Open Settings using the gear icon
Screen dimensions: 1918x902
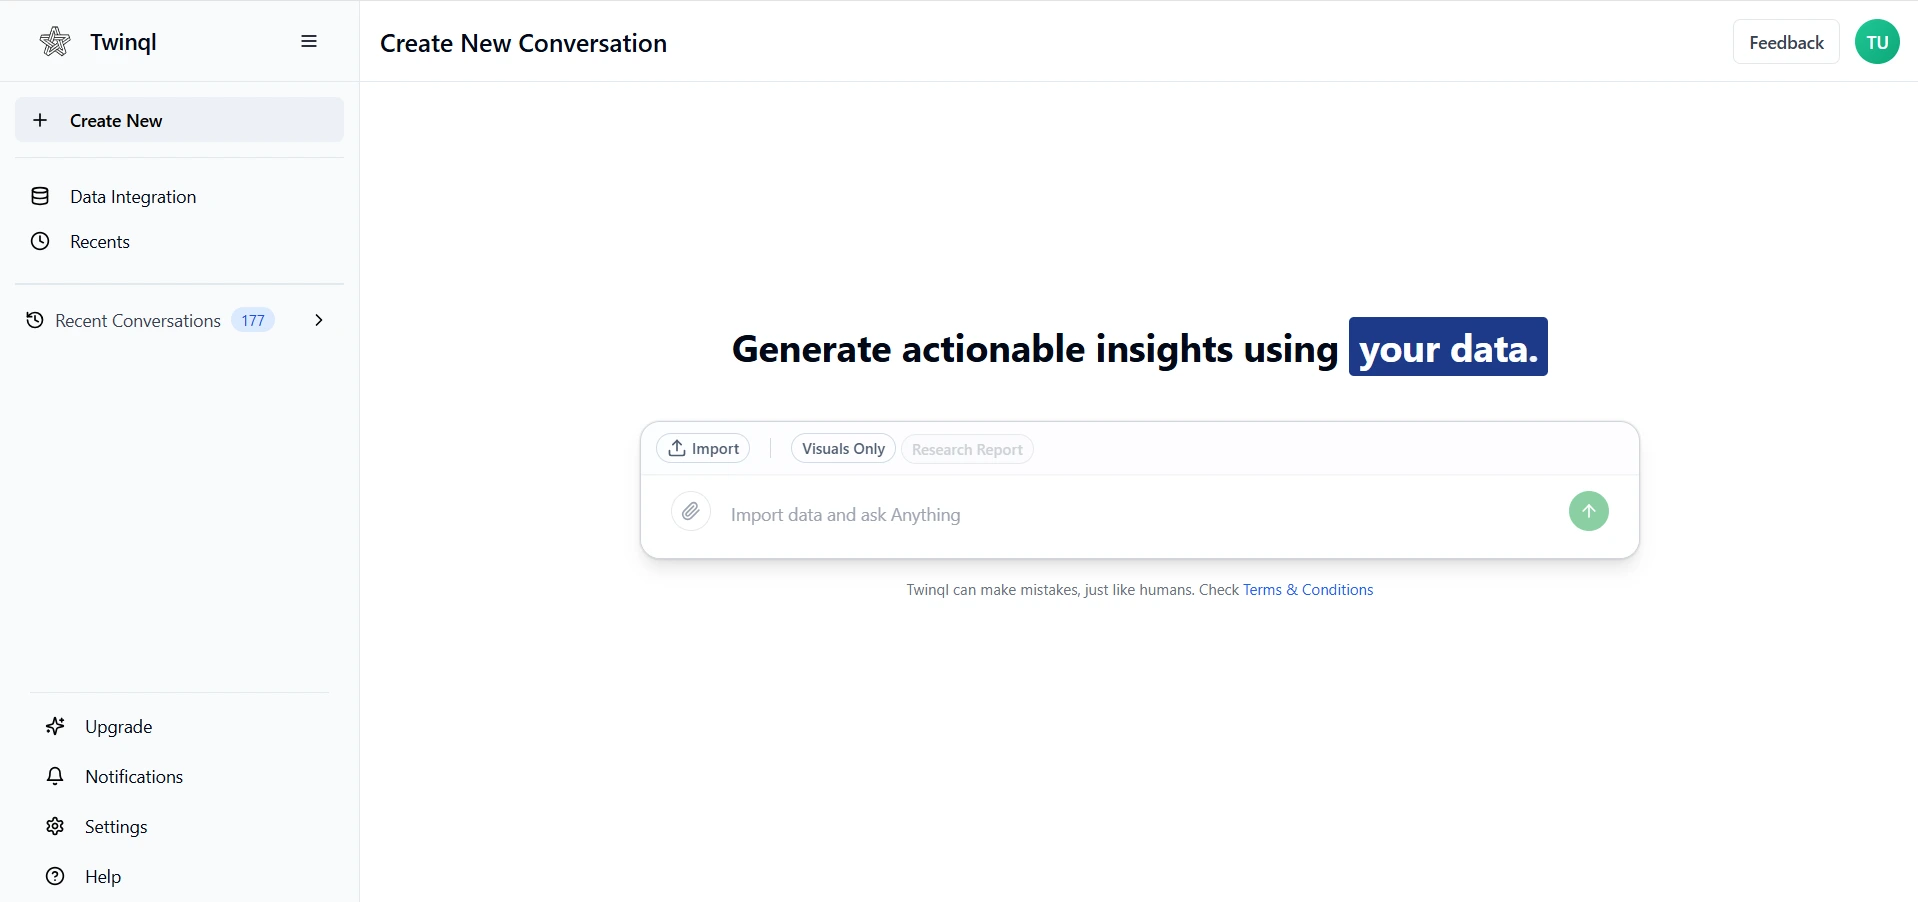point(55,826)
